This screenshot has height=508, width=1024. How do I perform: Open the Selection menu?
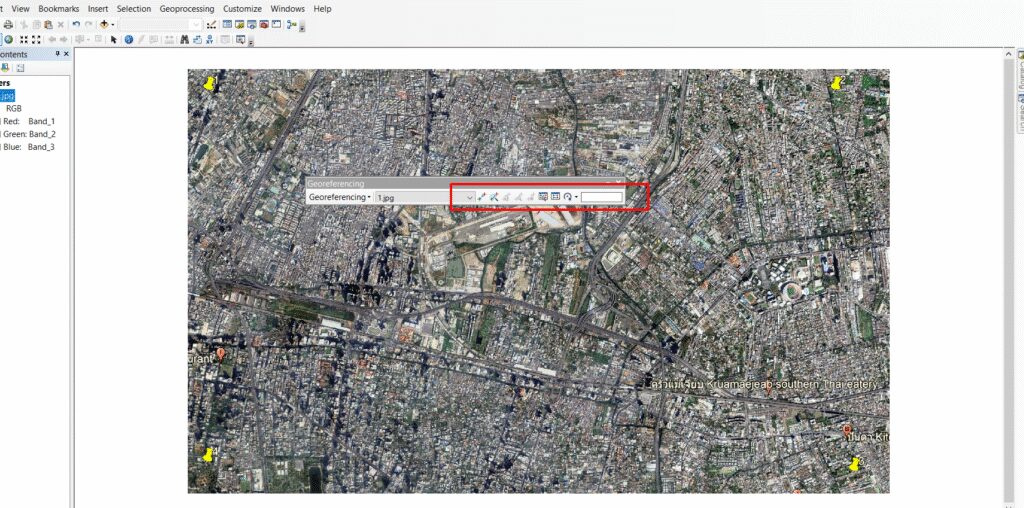point(134,8)
